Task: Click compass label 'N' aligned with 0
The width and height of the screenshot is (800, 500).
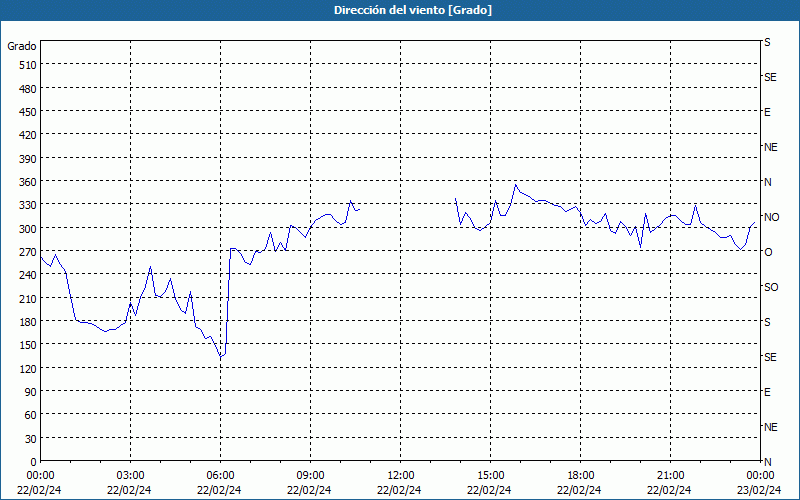Action: (x=768, y=462)
